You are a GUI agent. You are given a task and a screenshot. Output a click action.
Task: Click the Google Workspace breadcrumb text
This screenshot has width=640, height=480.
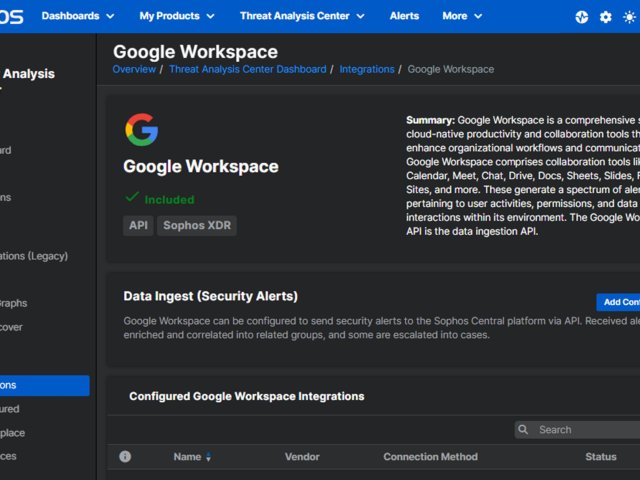click(451, 69)
